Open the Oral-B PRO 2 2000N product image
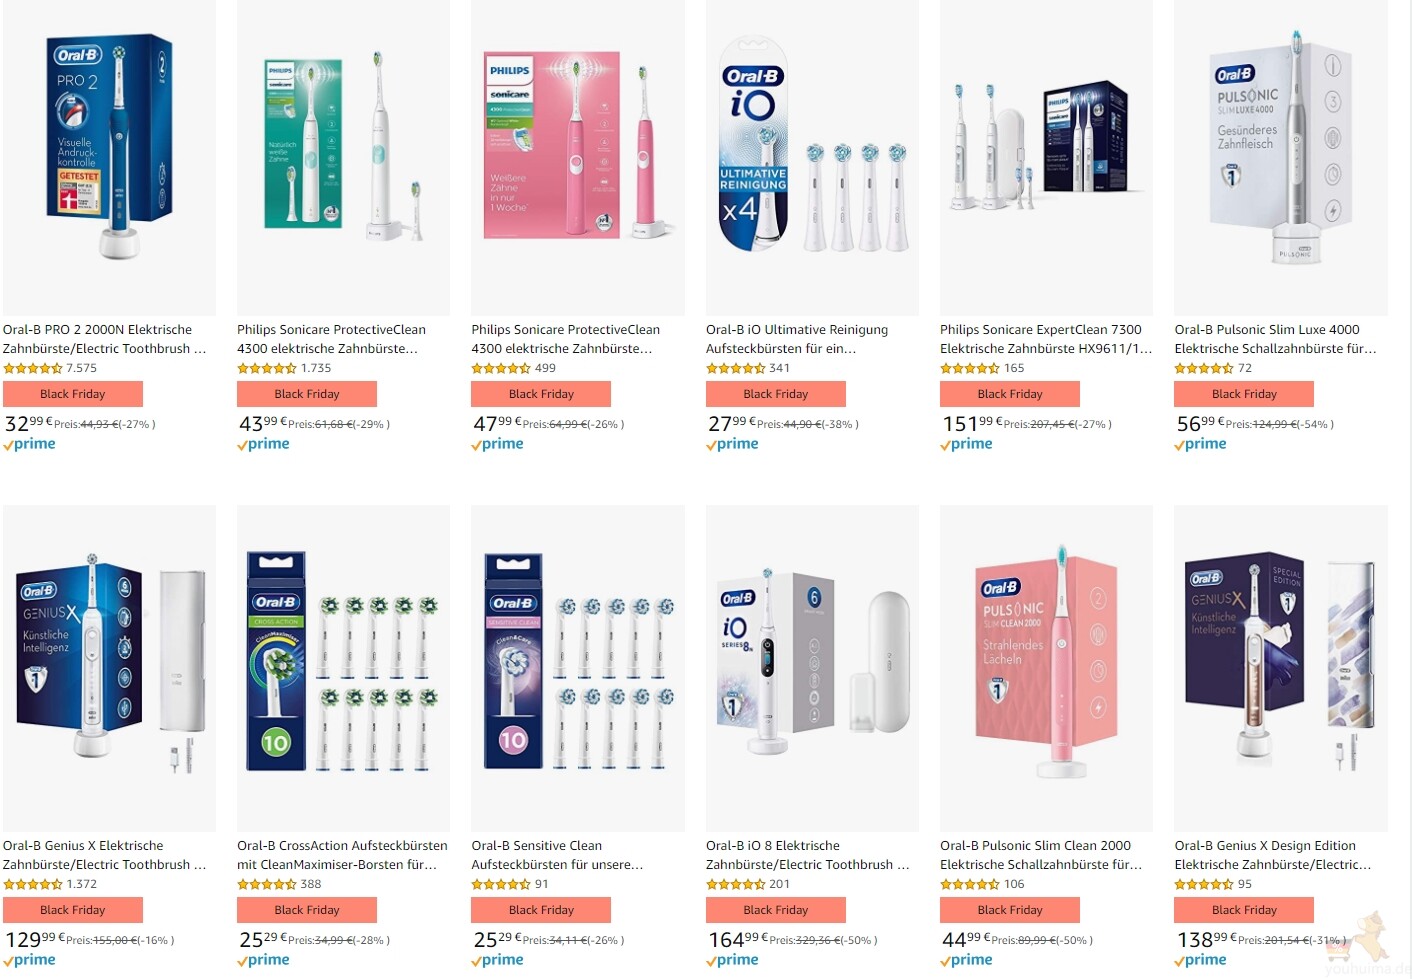1412x979 pixels. coord(109,157)
